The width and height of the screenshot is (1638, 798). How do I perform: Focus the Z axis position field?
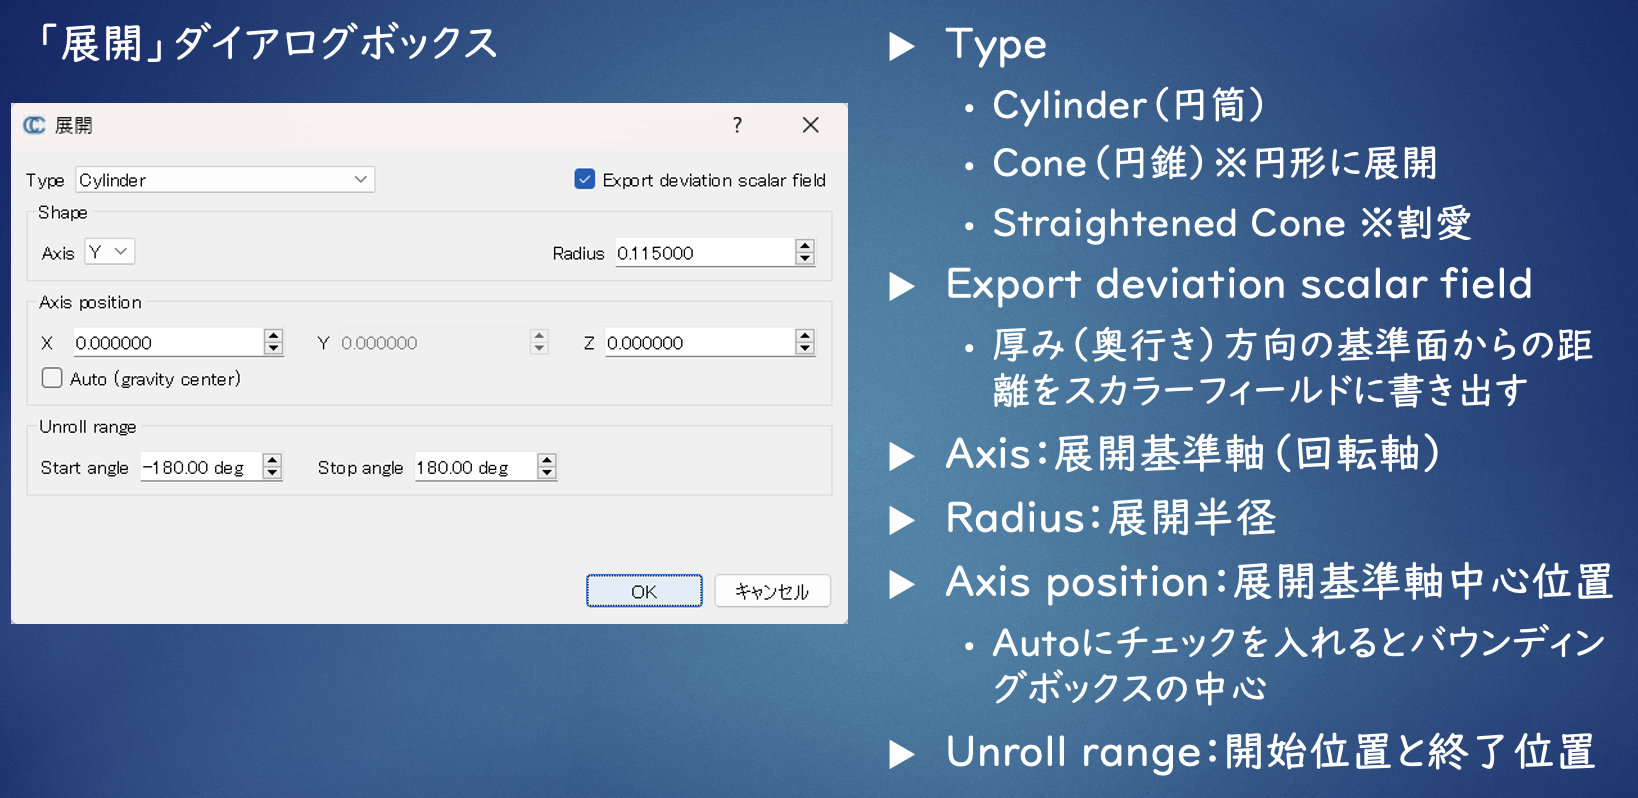[x=697, y=343]
